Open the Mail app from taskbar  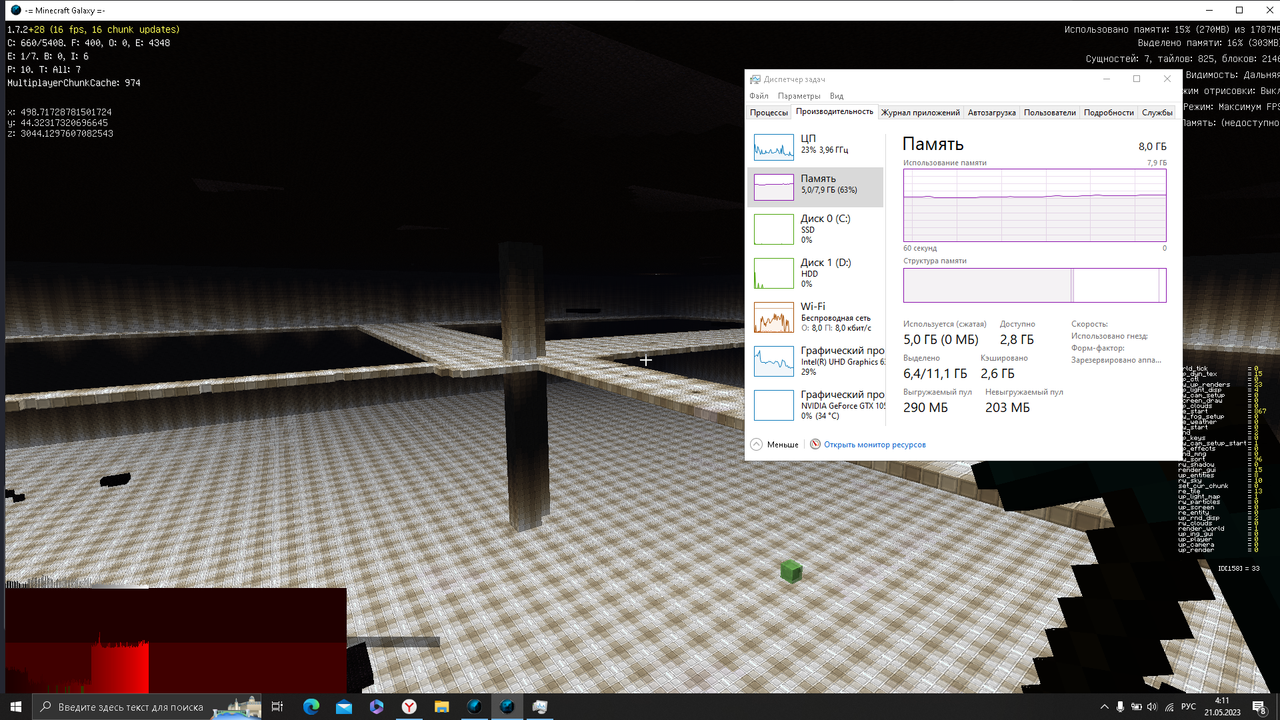pyautogui.click(x=344, y=707)
